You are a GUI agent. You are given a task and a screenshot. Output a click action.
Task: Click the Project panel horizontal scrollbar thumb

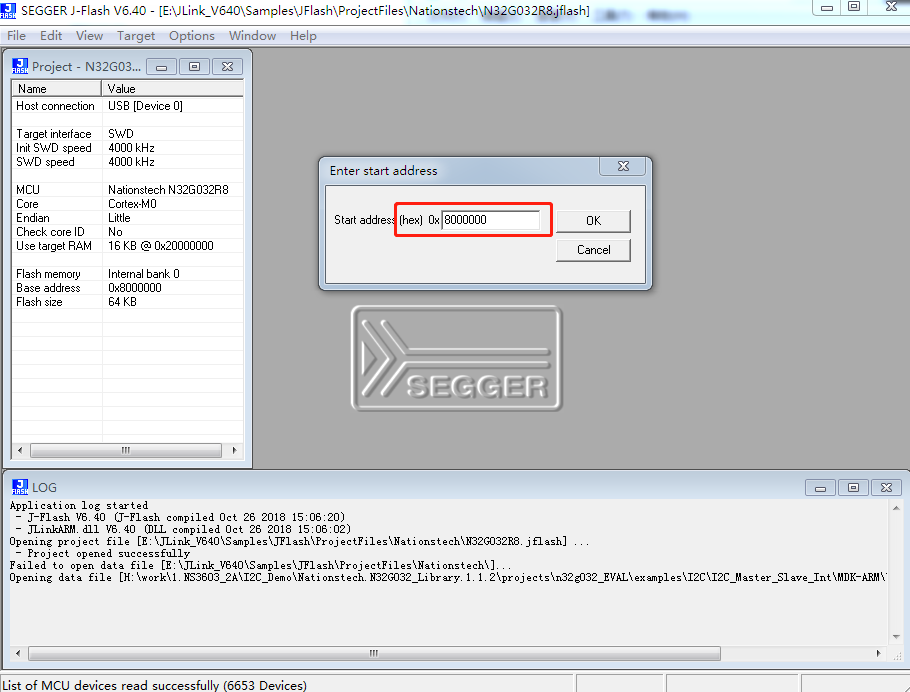tap(126, 450)
